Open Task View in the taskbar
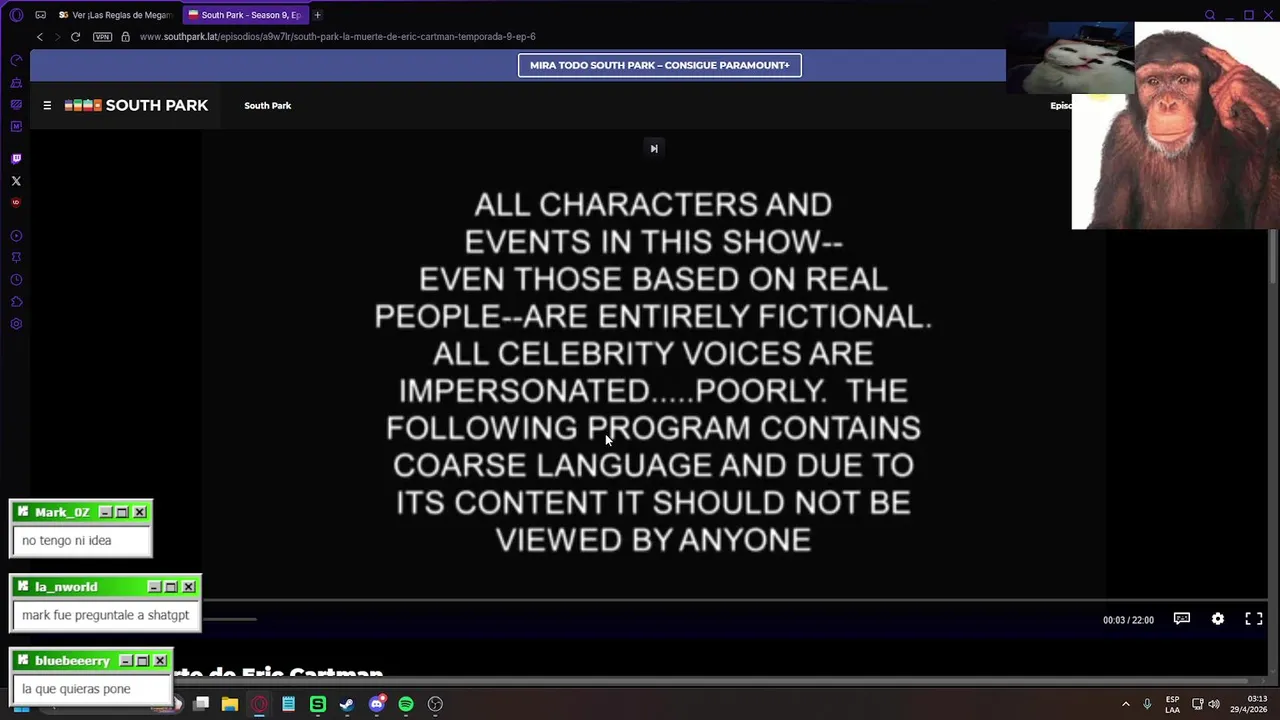1280x720 pixels. 201,704
